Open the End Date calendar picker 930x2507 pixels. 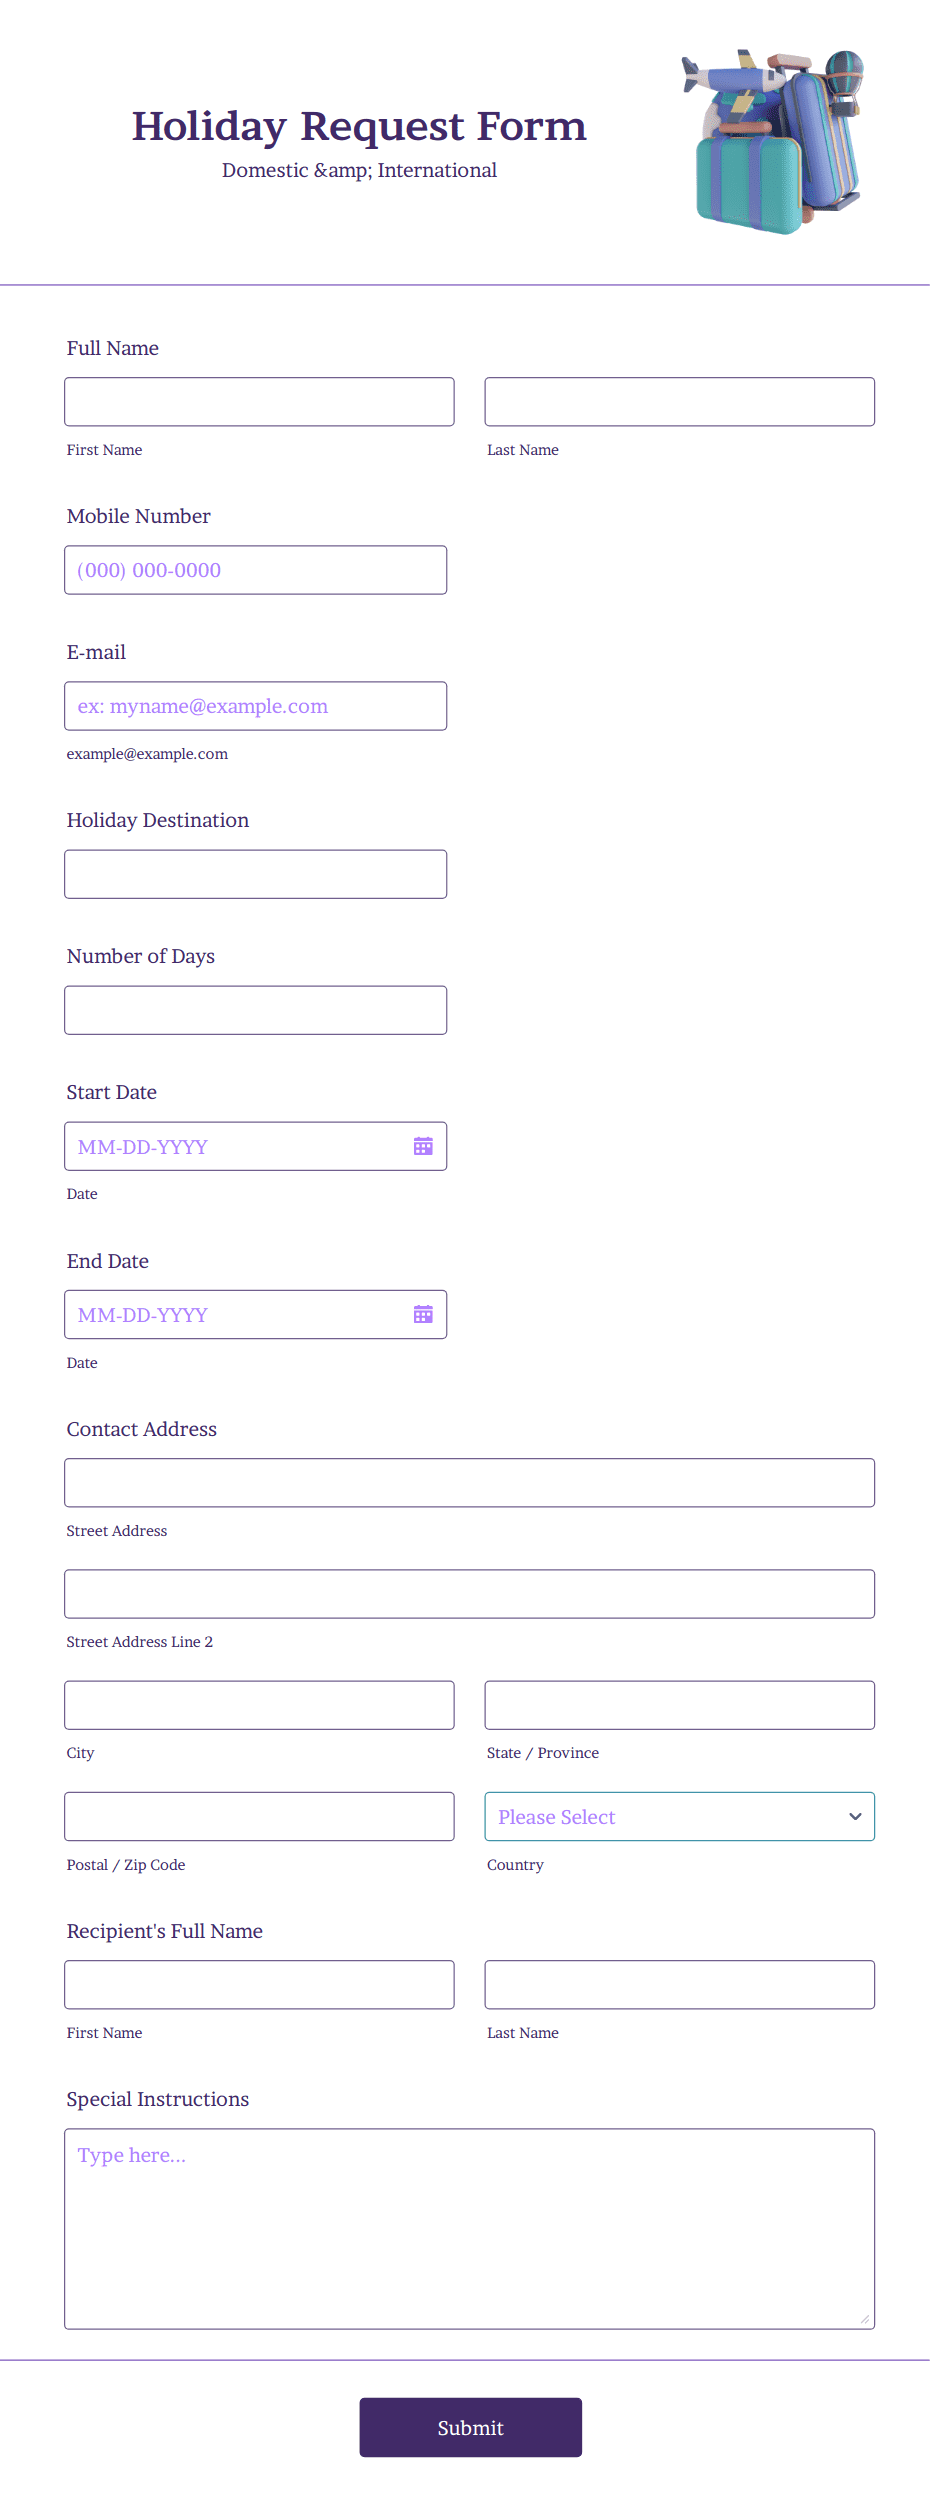[x=422, y=1314]
